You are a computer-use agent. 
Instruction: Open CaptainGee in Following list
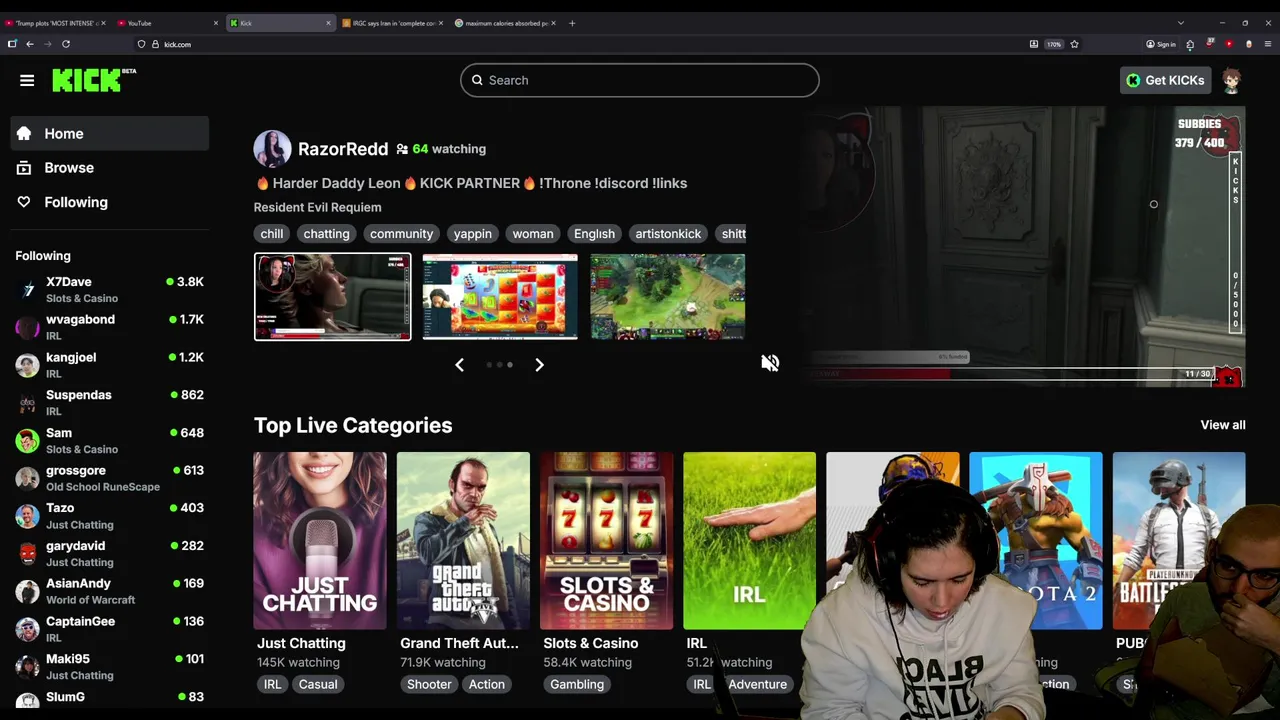pyautogui.click(x=110, y=629)
